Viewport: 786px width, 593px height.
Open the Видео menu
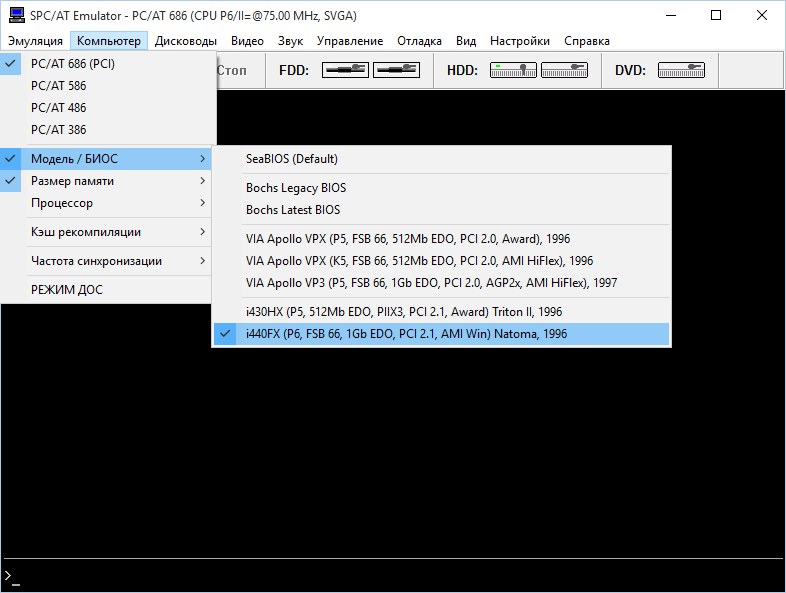pos(247,41)
